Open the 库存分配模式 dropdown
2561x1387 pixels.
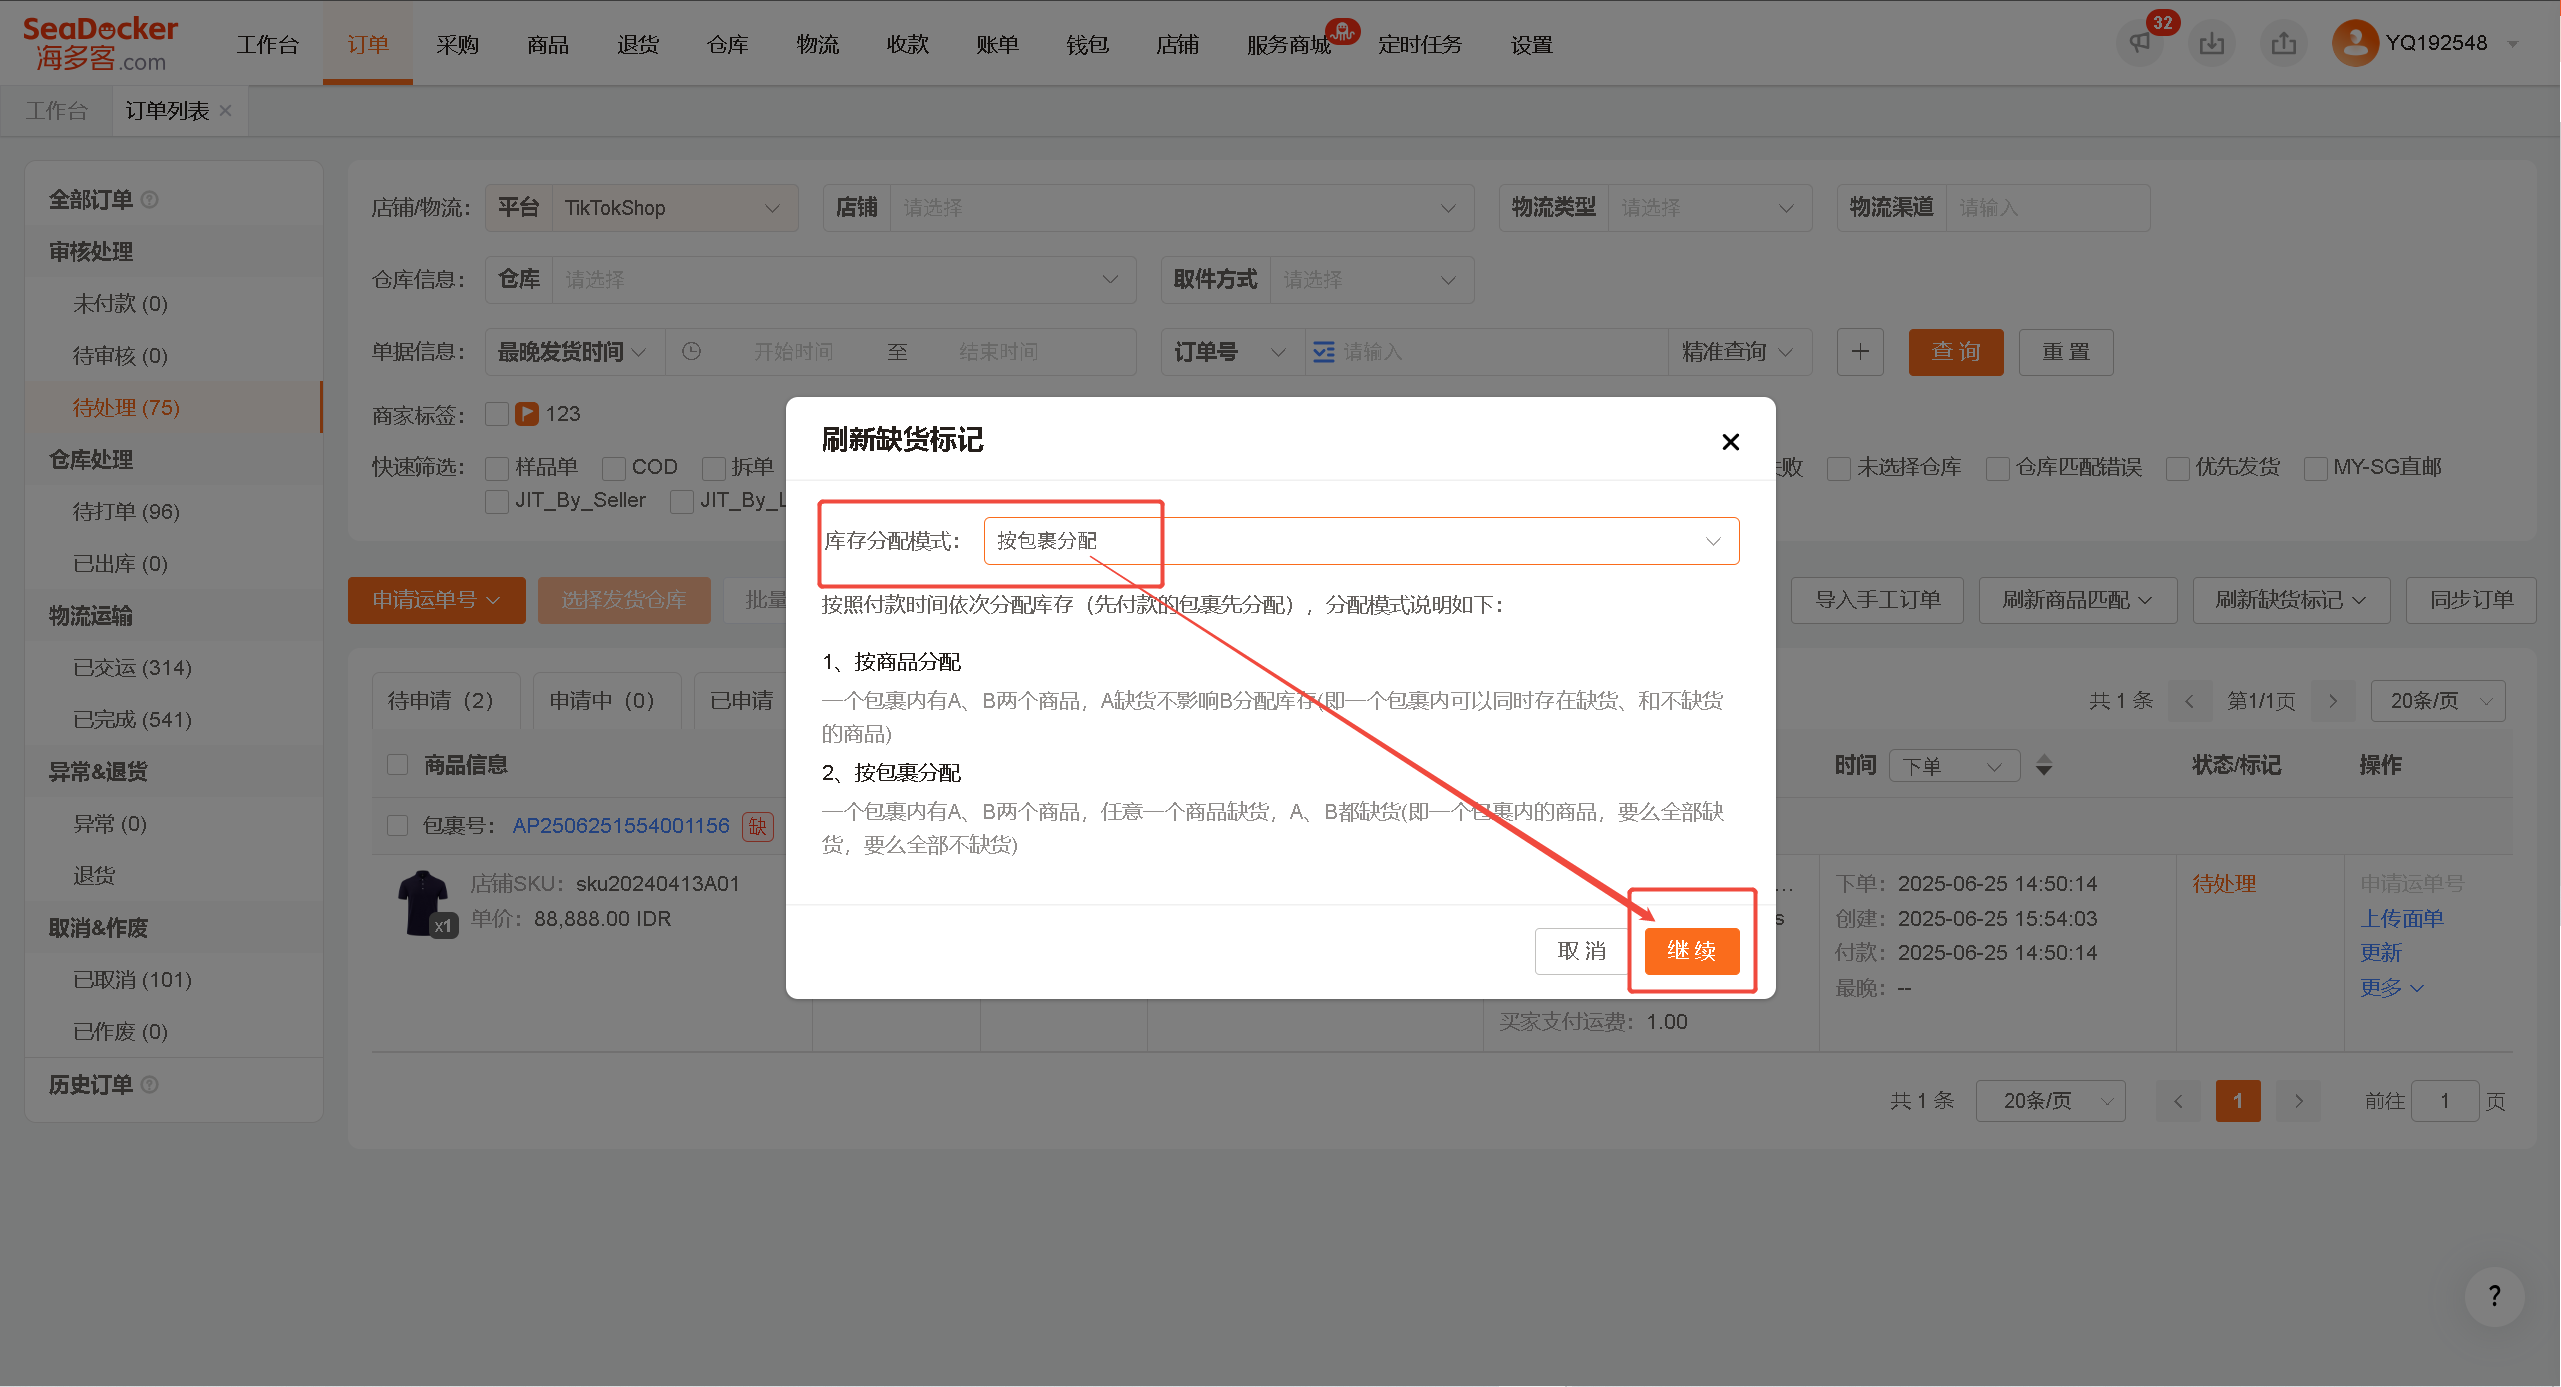tap(1361, 541)
